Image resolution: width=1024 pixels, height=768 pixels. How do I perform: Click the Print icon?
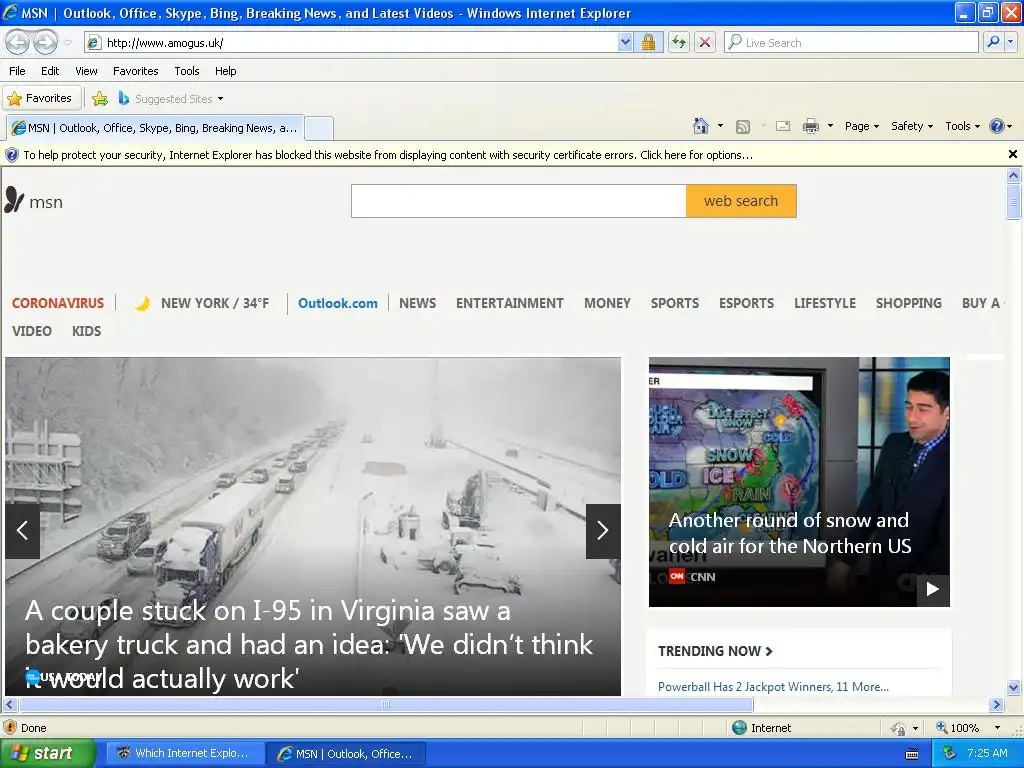(810, 126)
